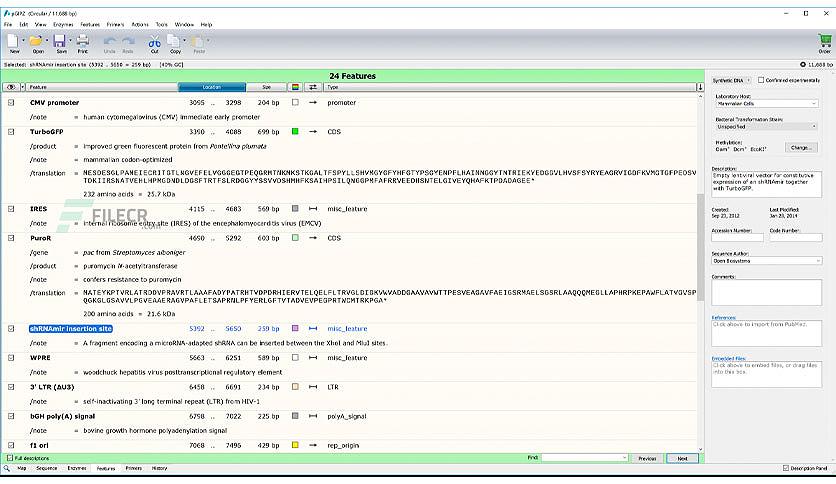836x484 pixels.
Task: Toggle the Full descriptions checkbox
Action: click(10, 458)
